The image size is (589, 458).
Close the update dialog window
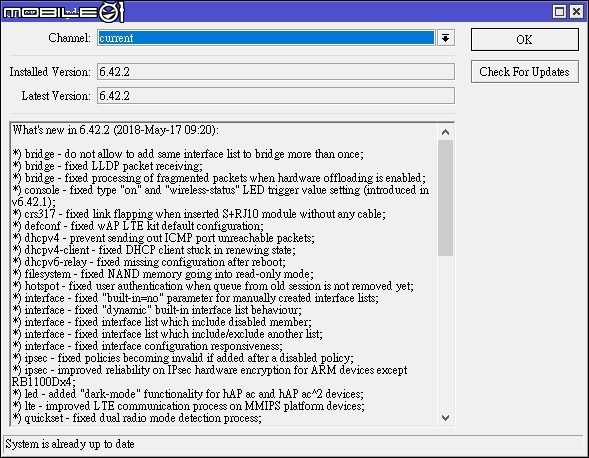(x=577, y=11)
